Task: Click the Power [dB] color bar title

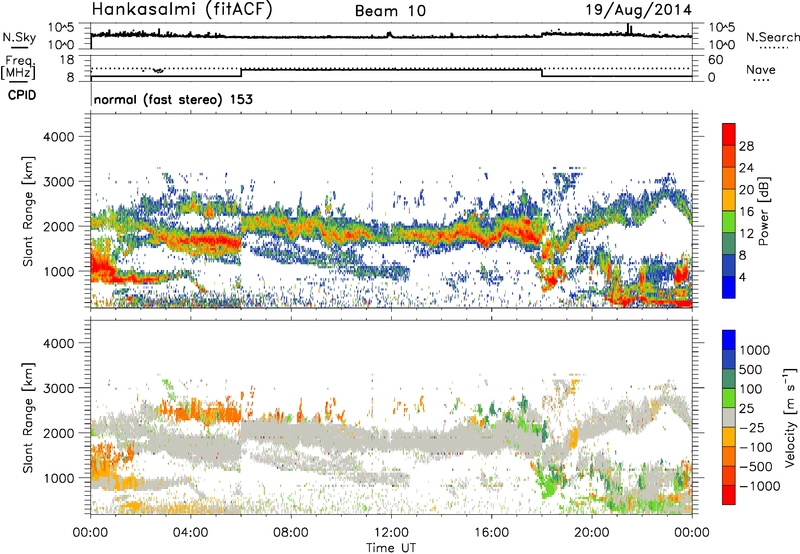Action: click(x=763, y=211)
